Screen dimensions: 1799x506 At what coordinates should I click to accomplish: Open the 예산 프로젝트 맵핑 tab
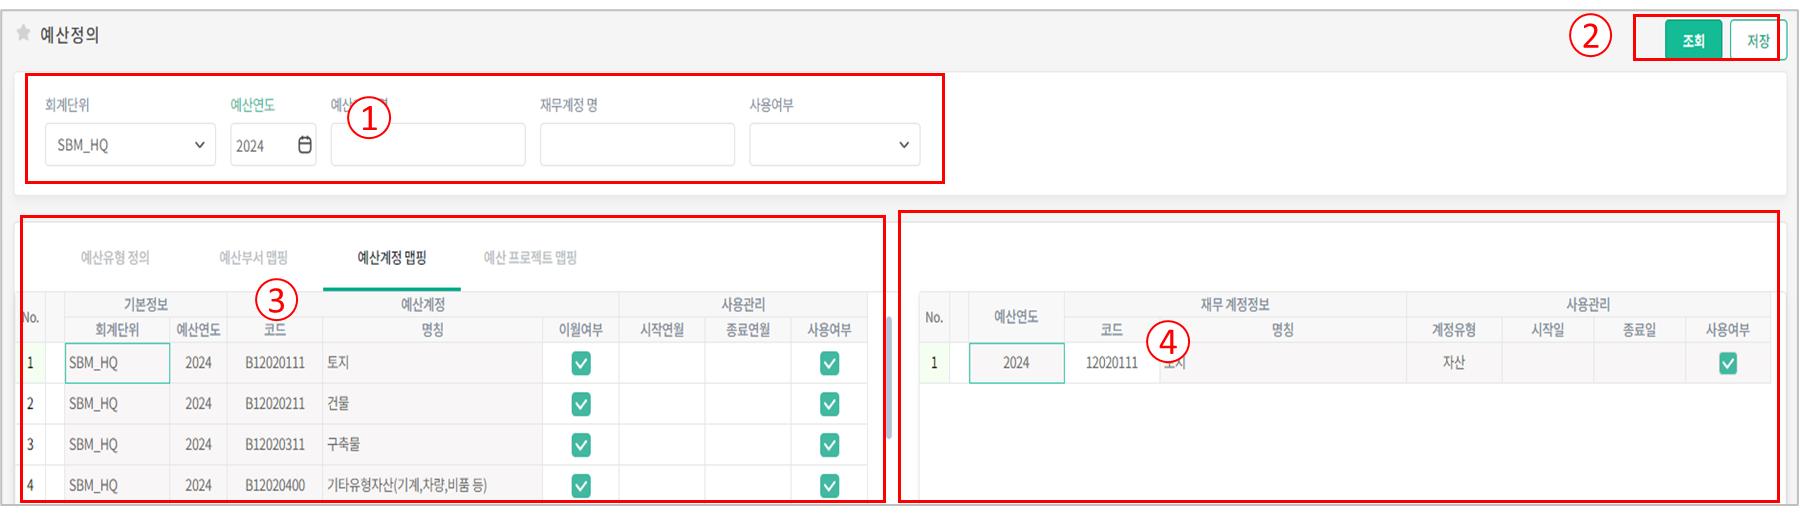pyautogui.click(x=530, y=258)
